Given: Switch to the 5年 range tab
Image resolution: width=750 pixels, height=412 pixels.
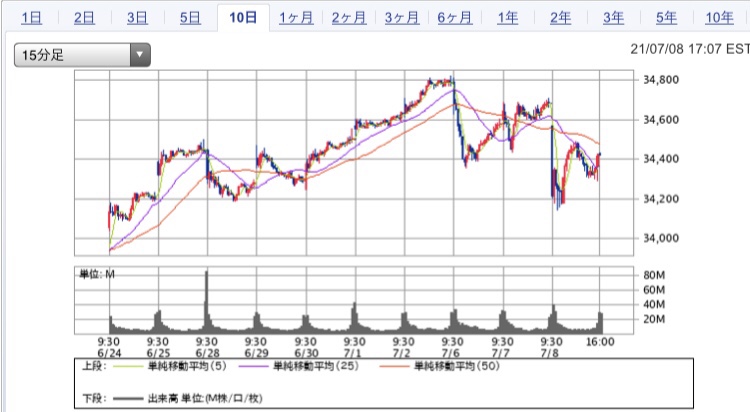Looking at the screenshot, I should point(666,18).
